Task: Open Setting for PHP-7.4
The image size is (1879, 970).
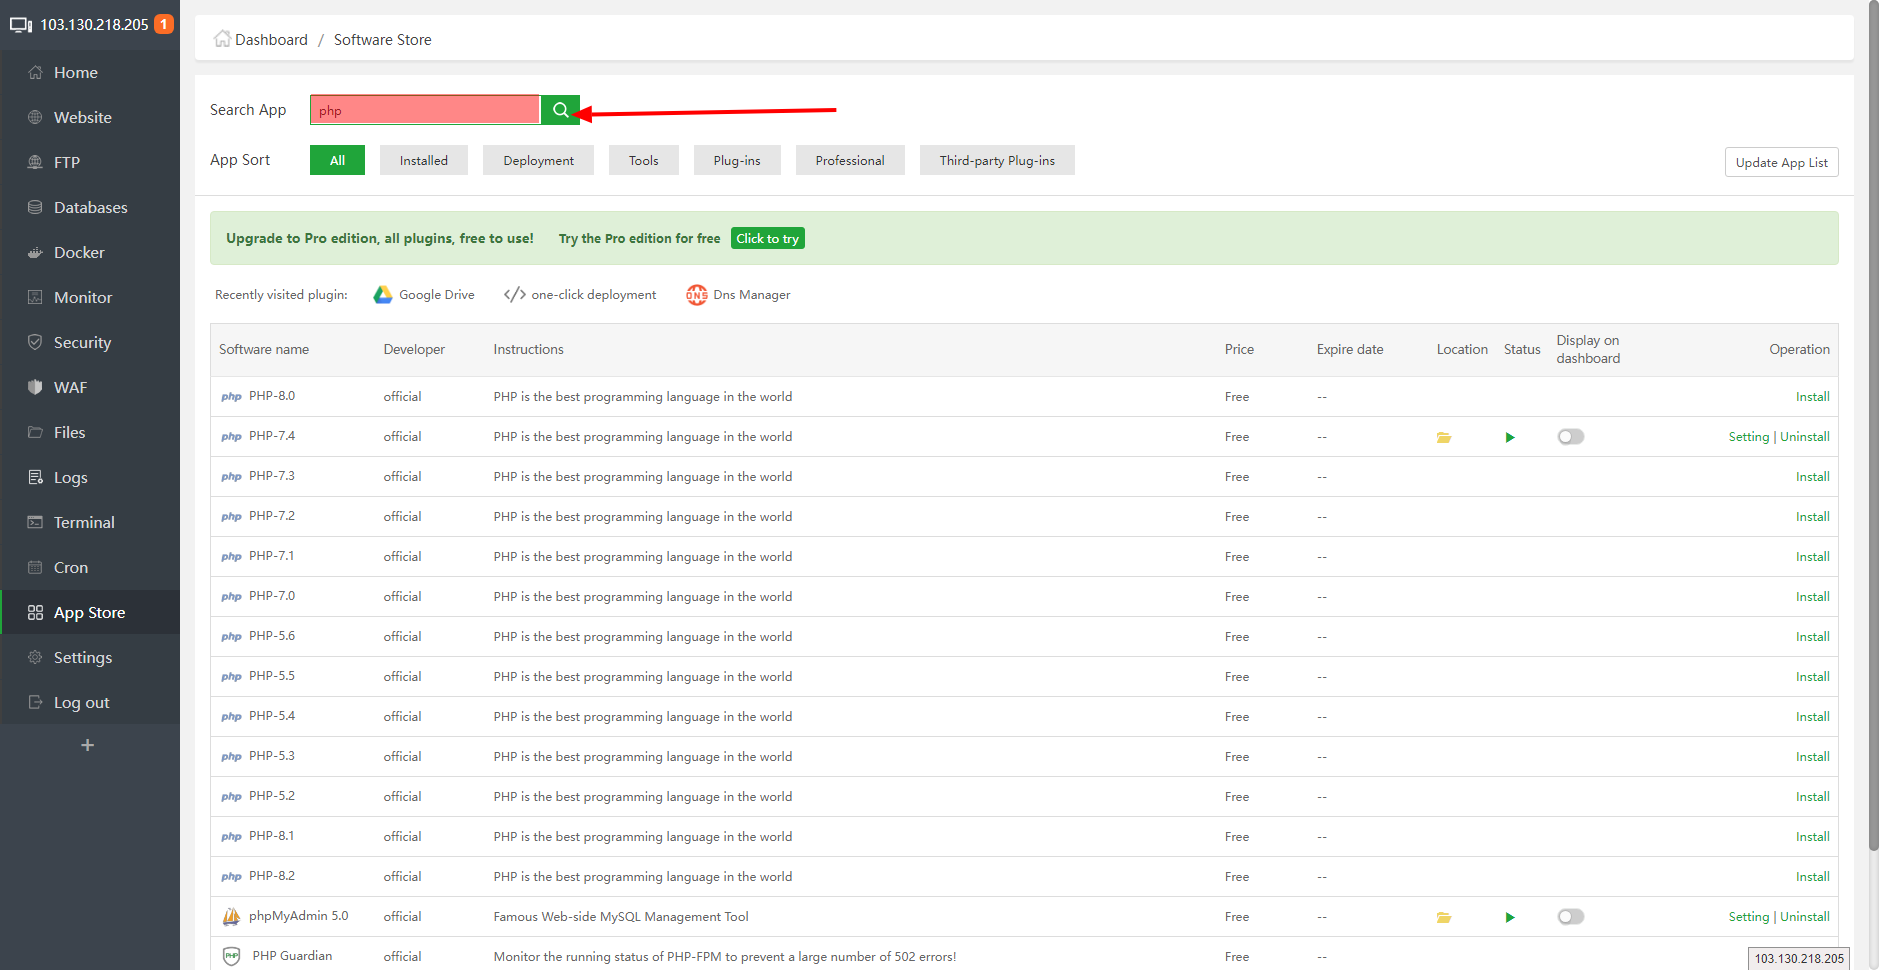Action: [x=1749, y=437]
